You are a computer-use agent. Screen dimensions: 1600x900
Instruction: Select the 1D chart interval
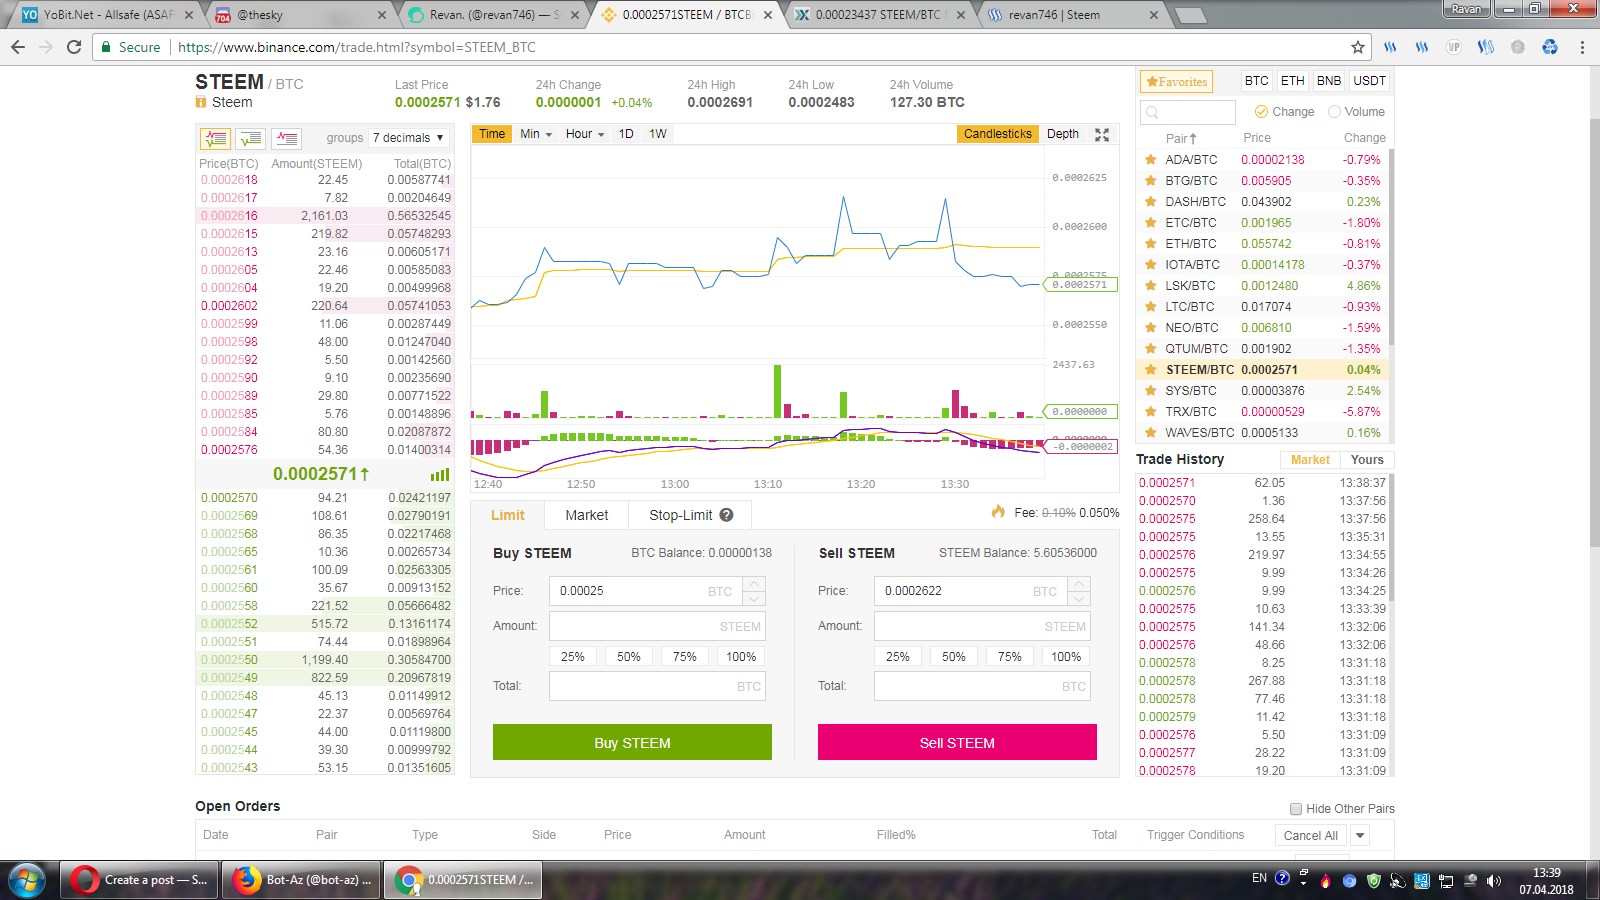click(626, 134)
